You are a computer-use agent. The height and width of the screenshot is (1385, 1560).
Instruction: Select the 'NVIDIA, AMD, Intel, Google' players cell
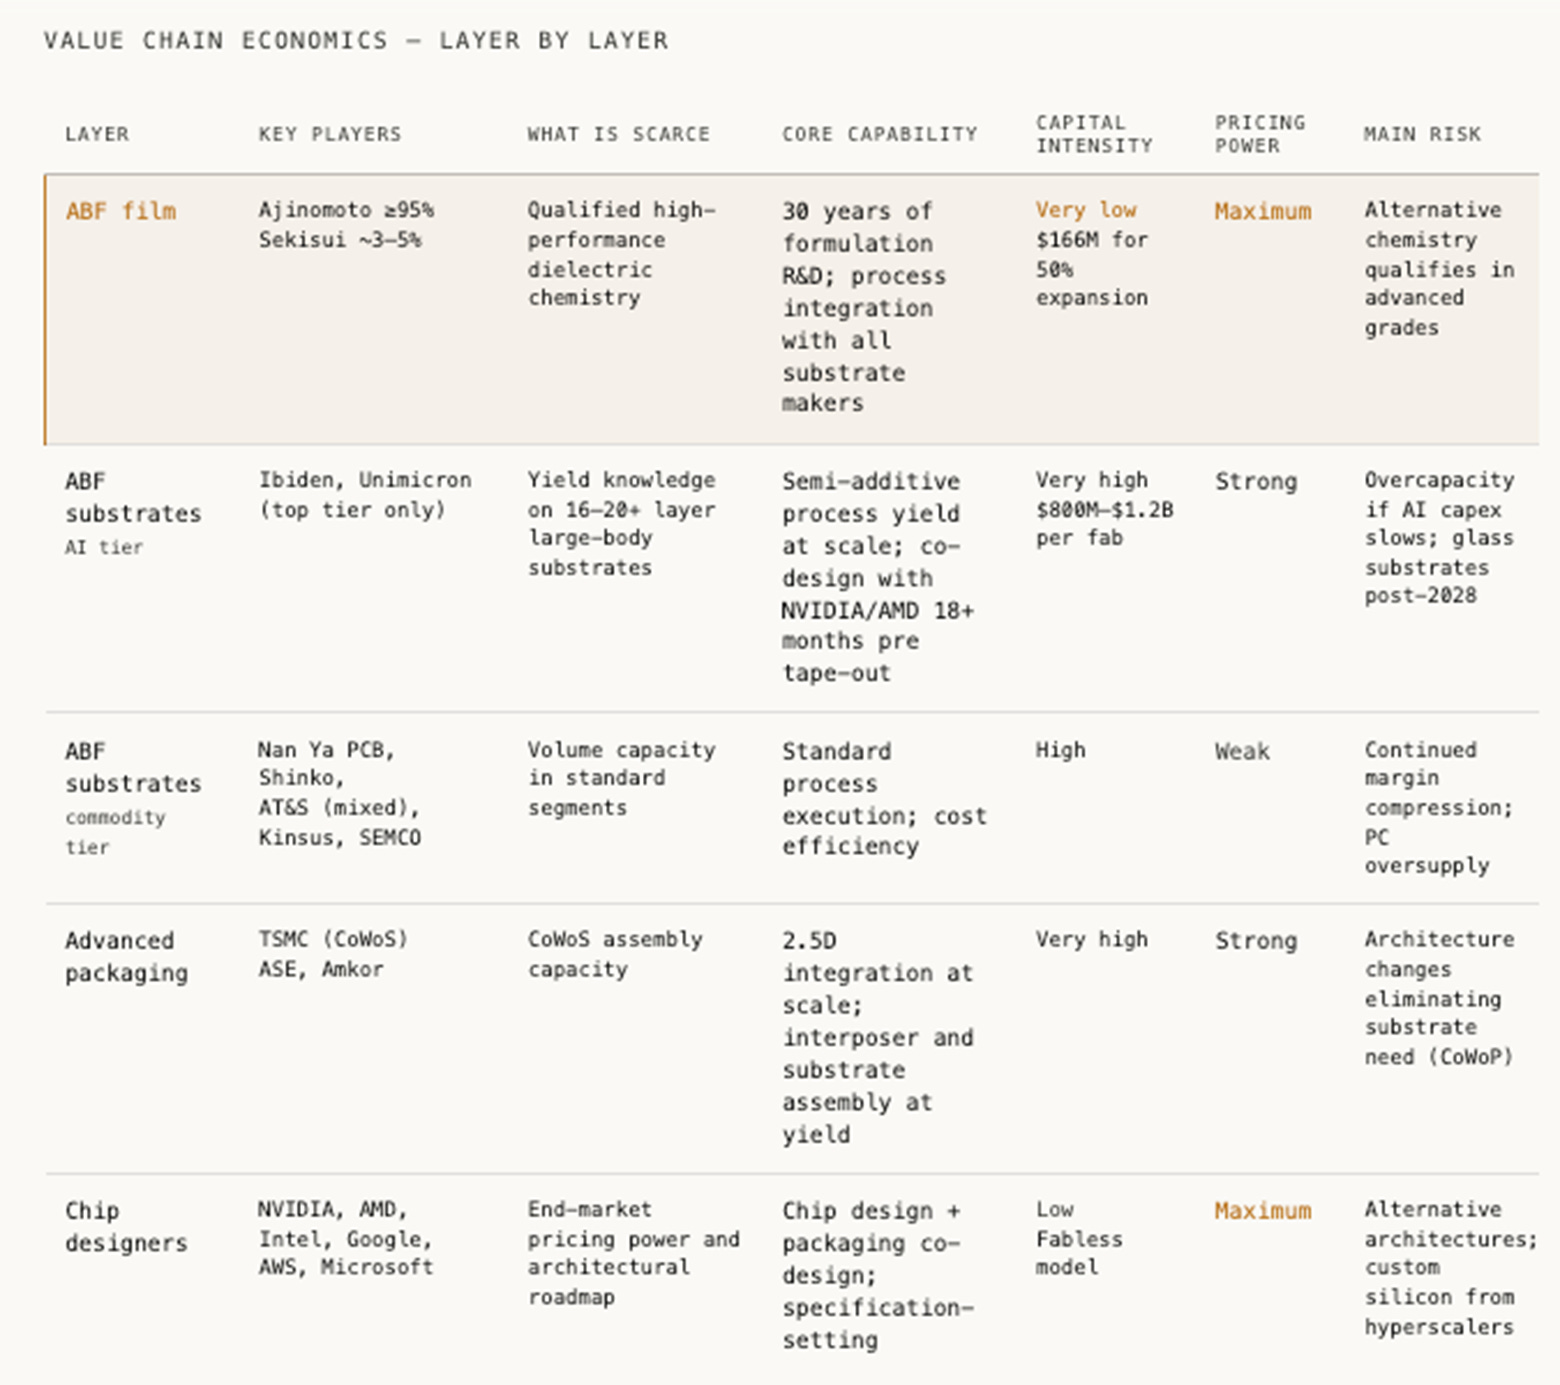coord(346,1238)
